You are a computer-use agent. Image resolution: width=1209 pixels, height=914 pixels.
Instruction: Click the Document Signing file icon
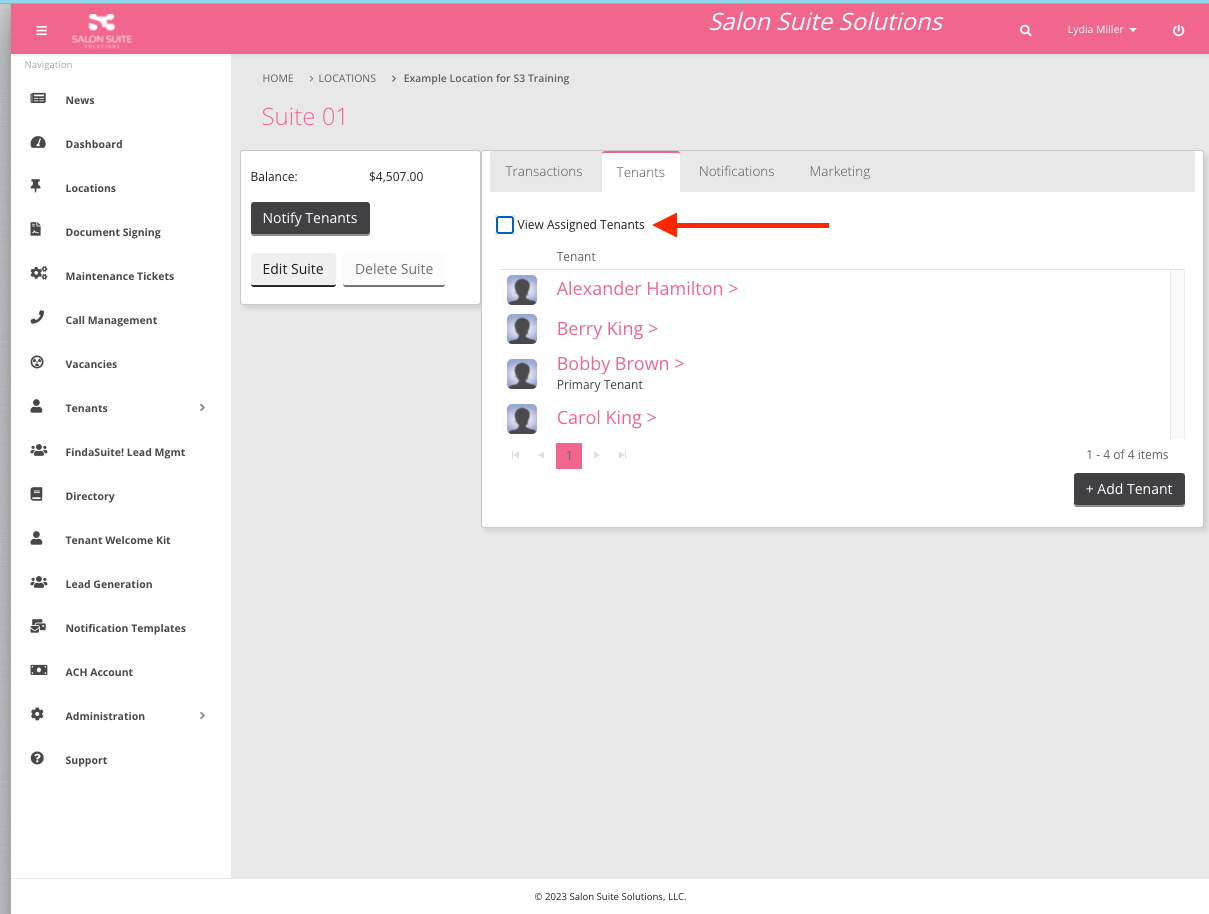[36, 231]
